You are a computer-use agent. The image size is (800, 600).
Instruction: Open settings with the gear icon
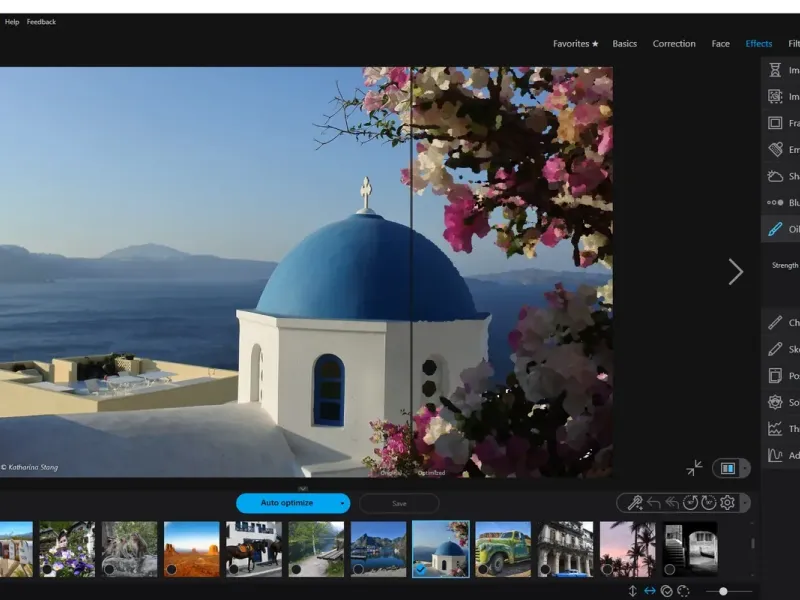(727, 502)
